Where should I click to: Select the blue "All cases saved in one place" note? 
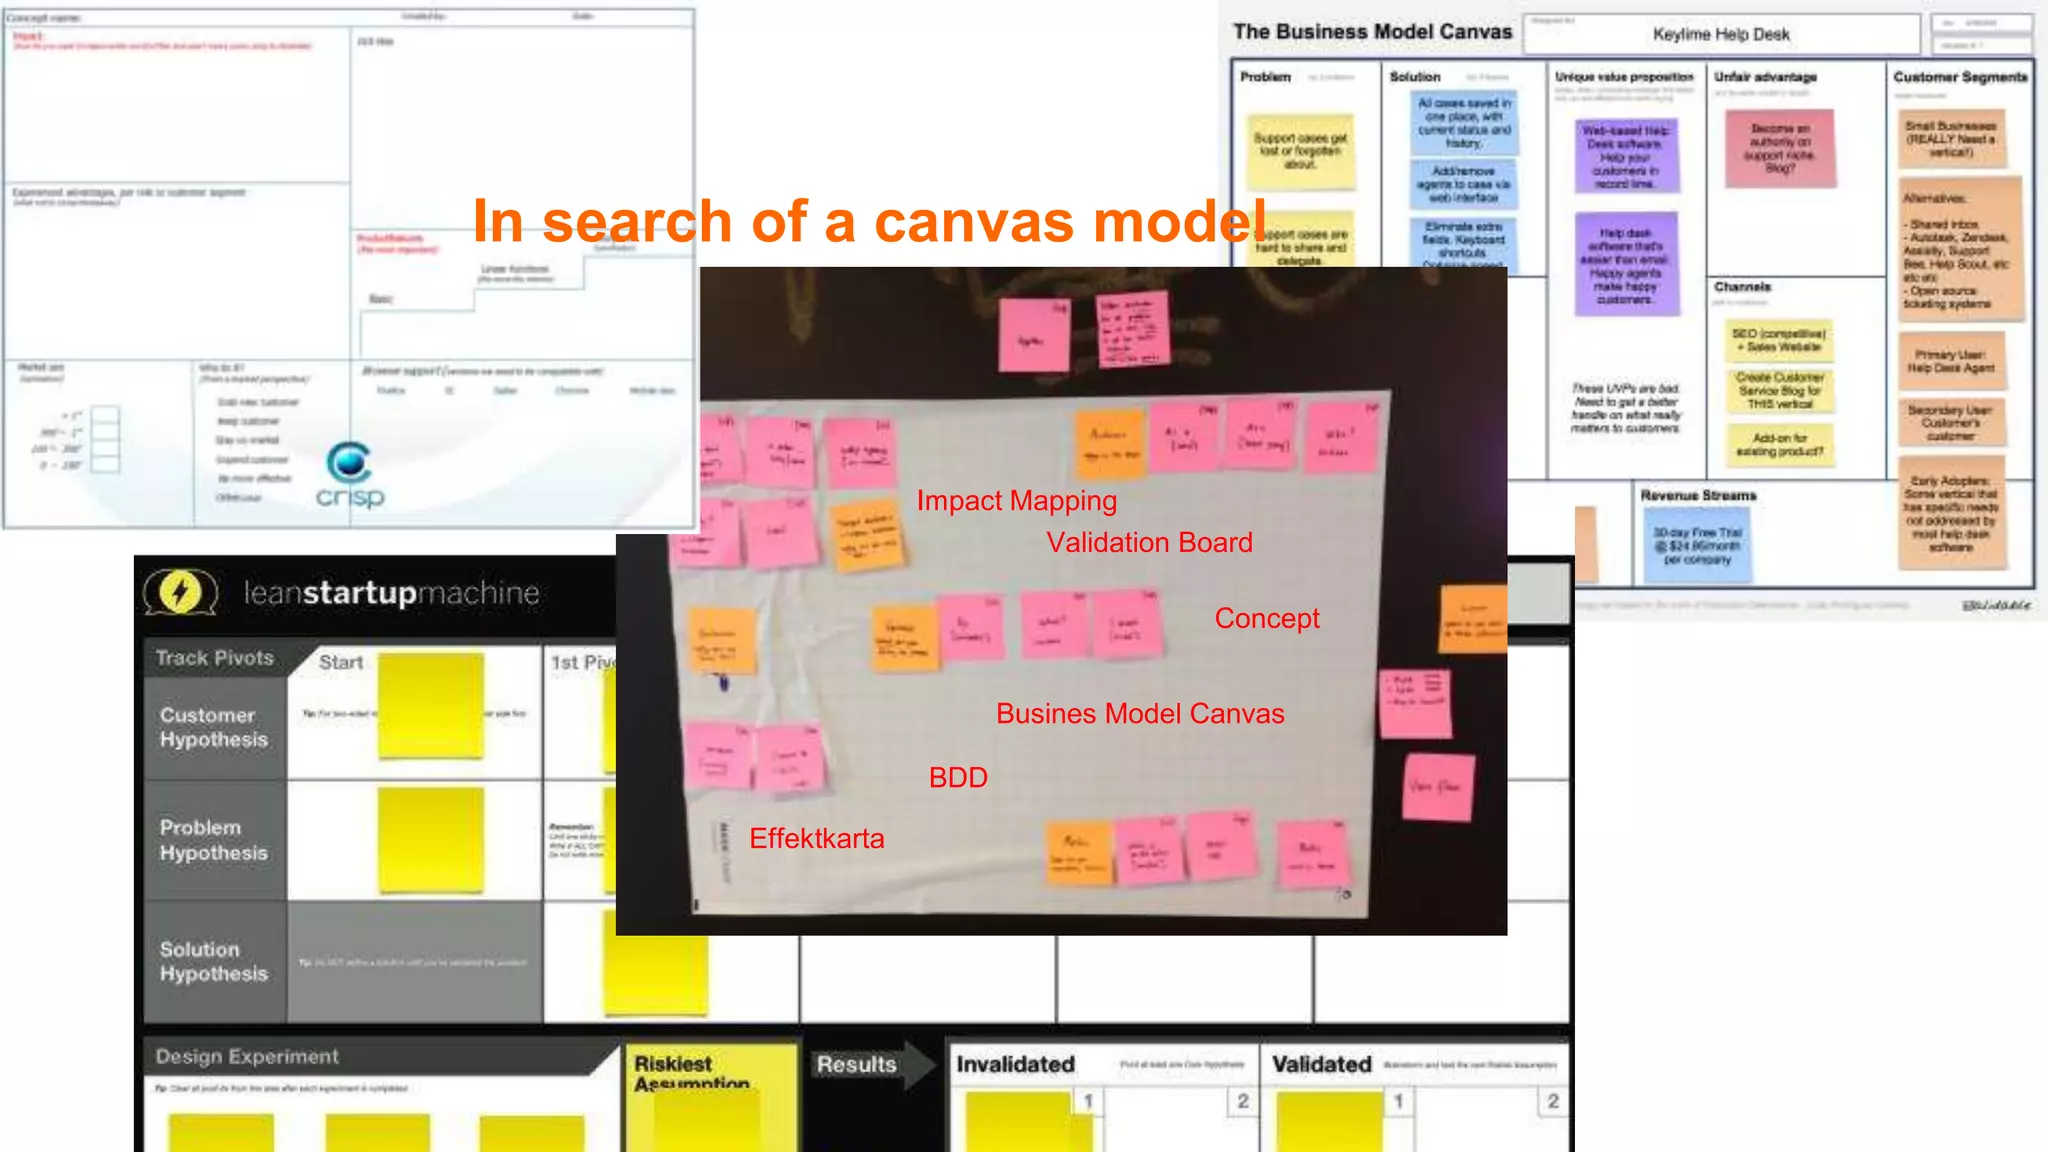[x=1464, y=123]
